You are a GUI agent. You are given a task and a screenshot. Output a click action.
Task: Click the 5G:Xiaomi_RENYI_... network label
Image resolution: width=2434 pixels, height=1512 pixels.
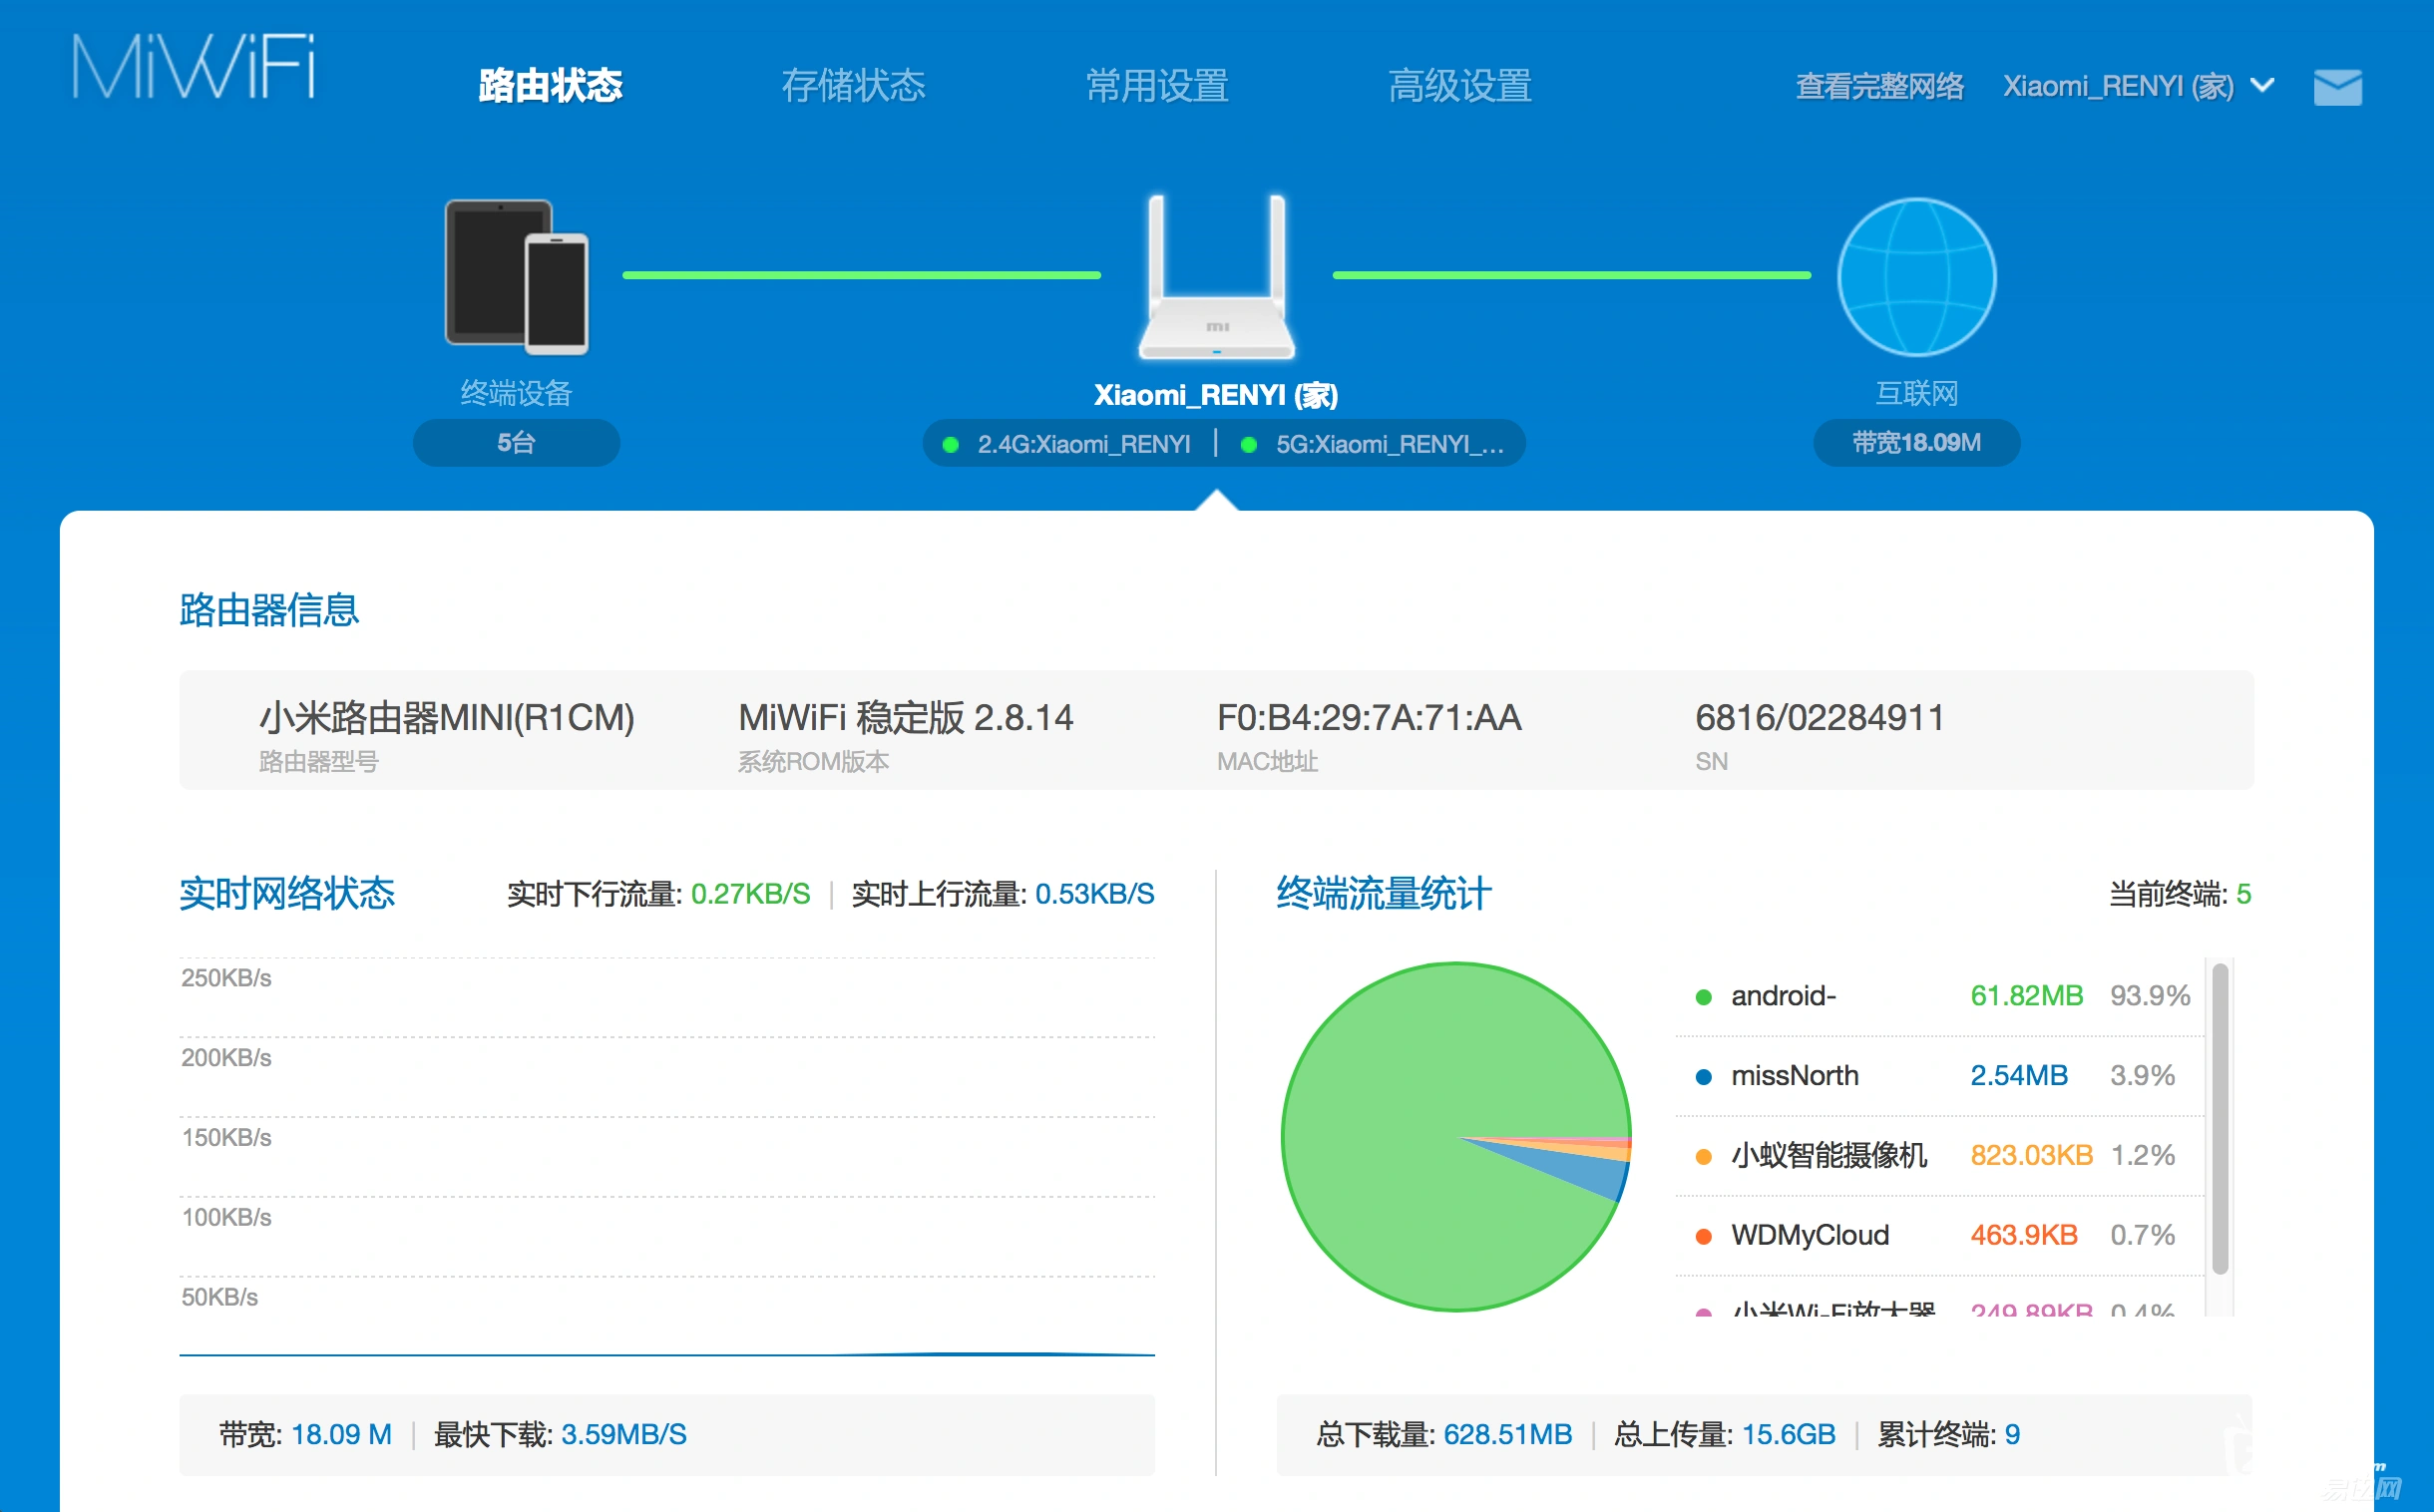(x=1389, y=444)
